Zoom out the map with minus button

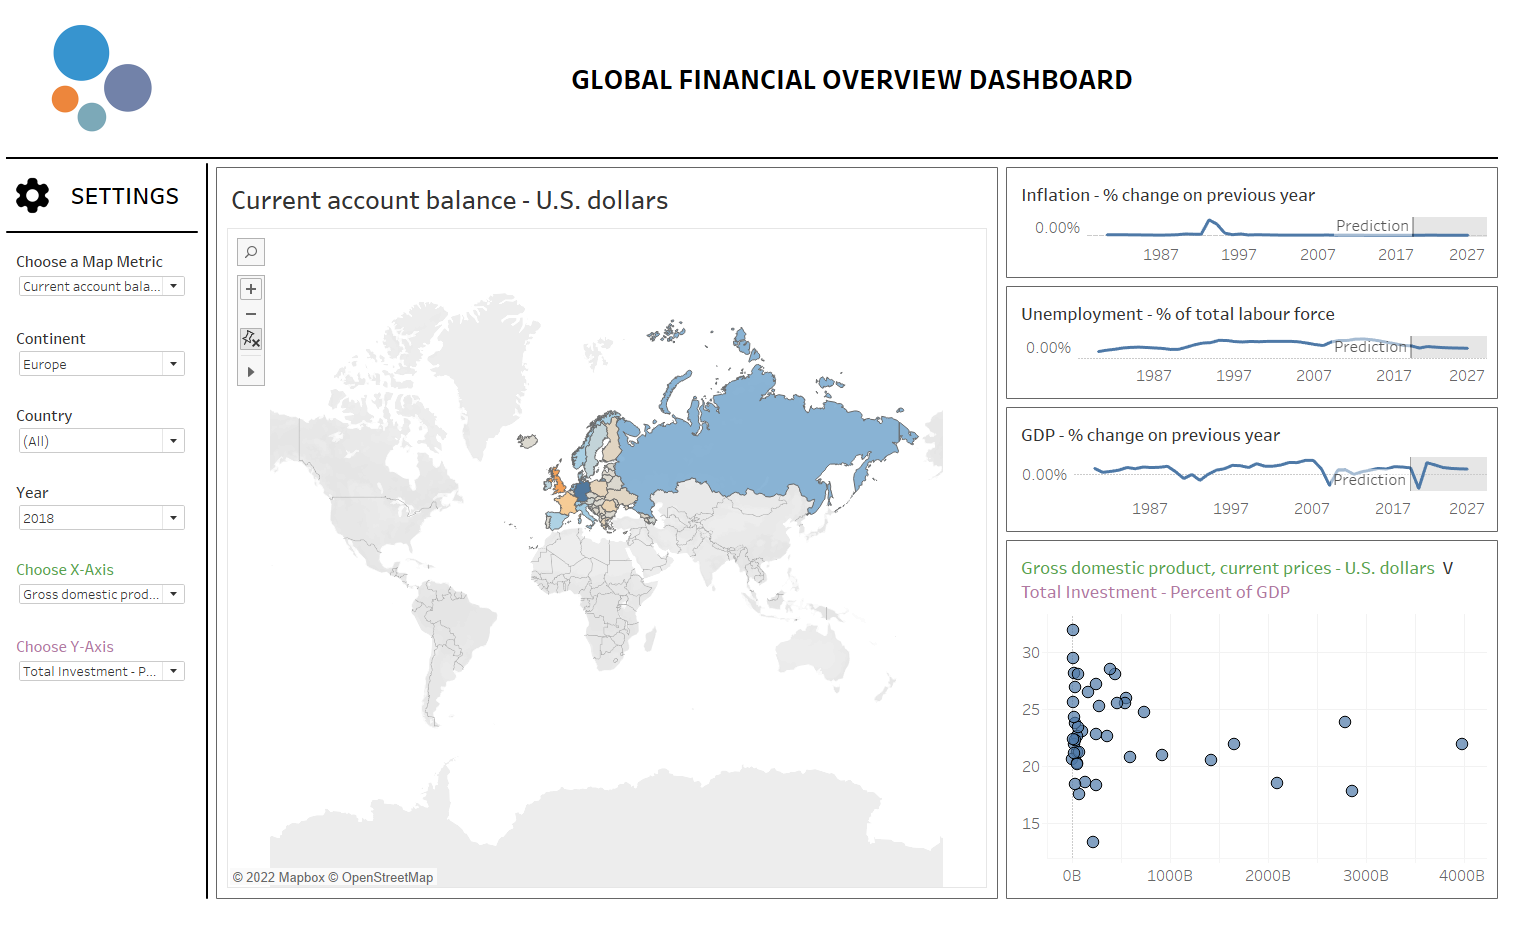(251, 314)
